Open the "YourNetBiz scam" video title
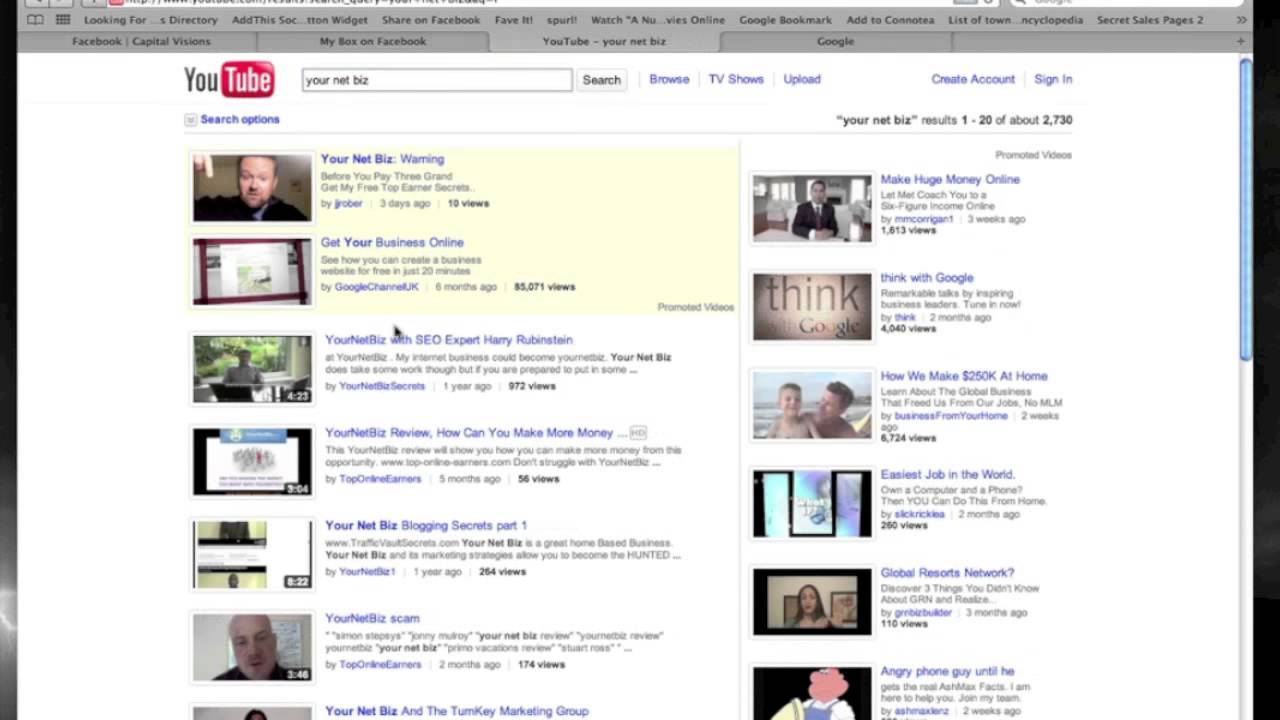The height and width of the screenshot is (720, 1280). pos(372,618)
